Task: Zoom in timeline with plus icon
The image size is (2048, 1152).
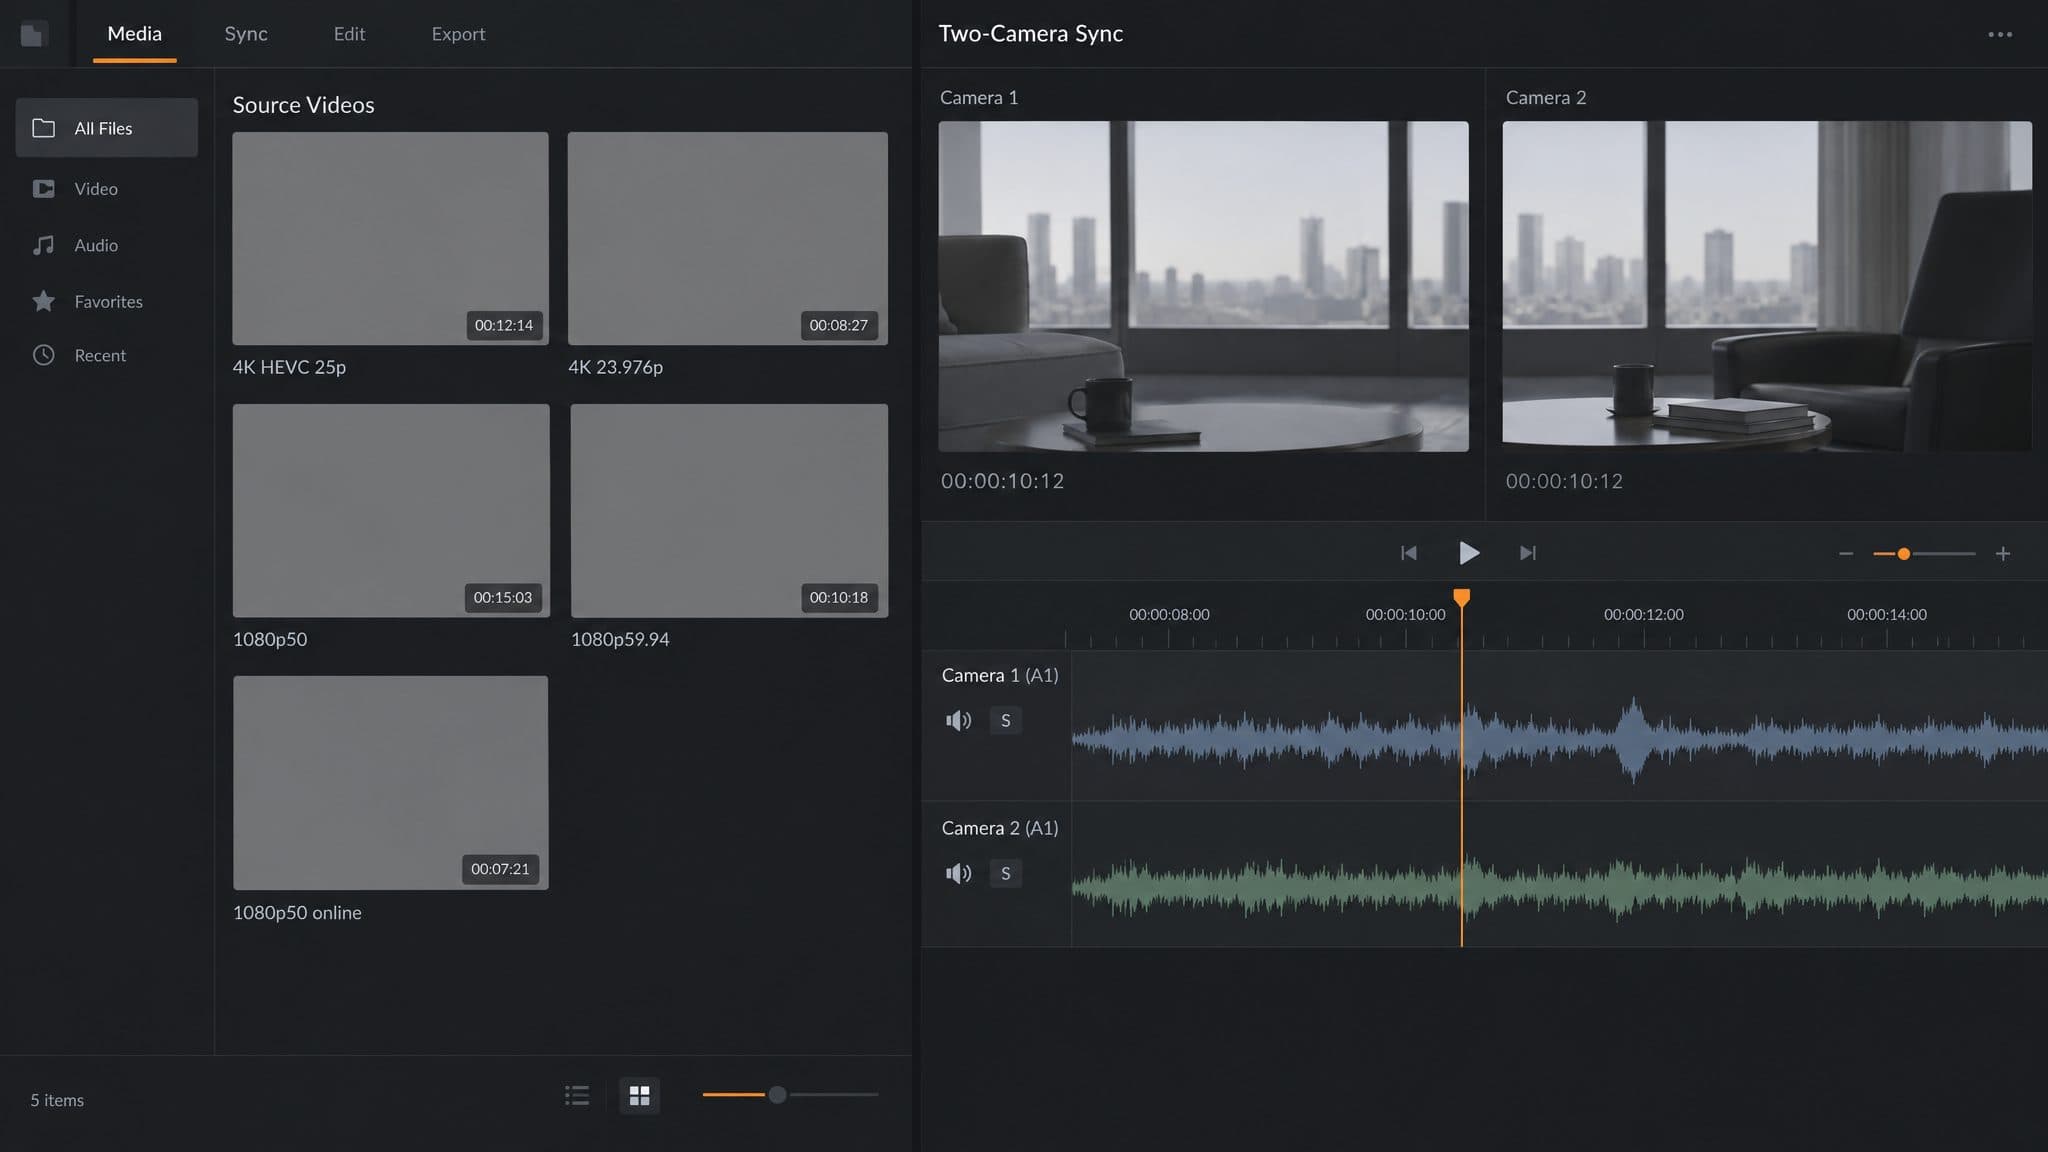Action: point(2003,554)
